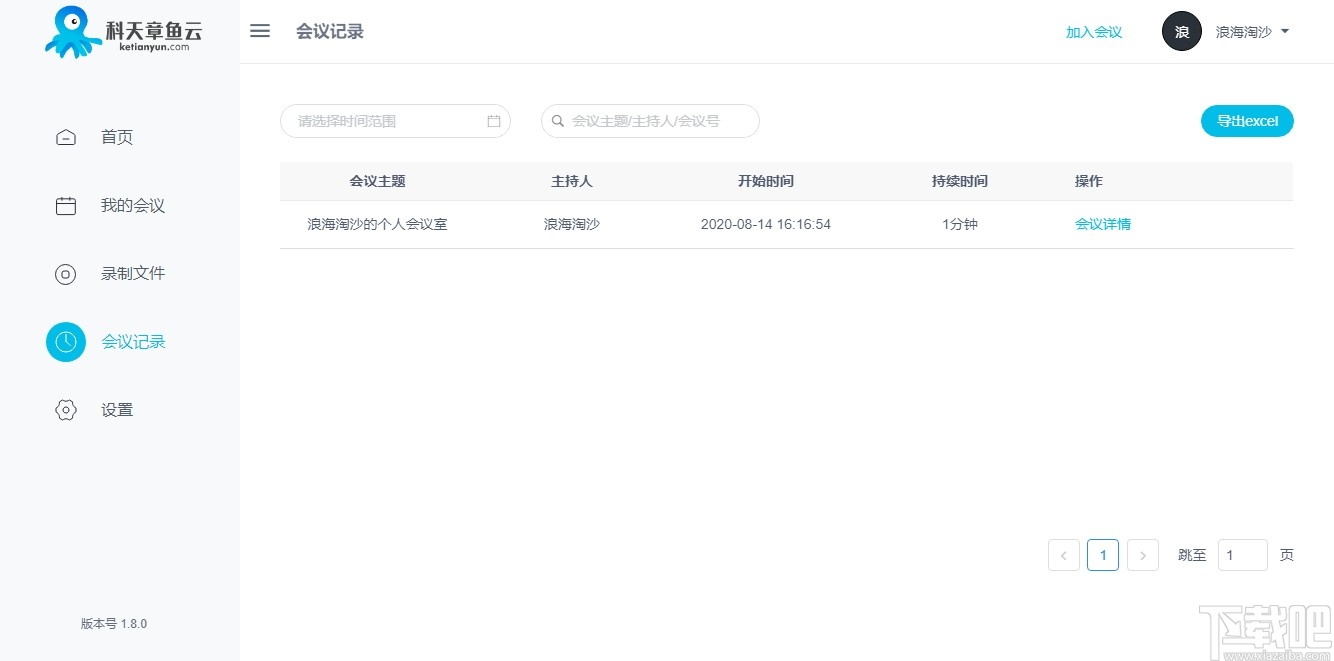Viewport: 1334px width, 661px height.
Task: Click the 导出excel button
Action: (1246, 120)
